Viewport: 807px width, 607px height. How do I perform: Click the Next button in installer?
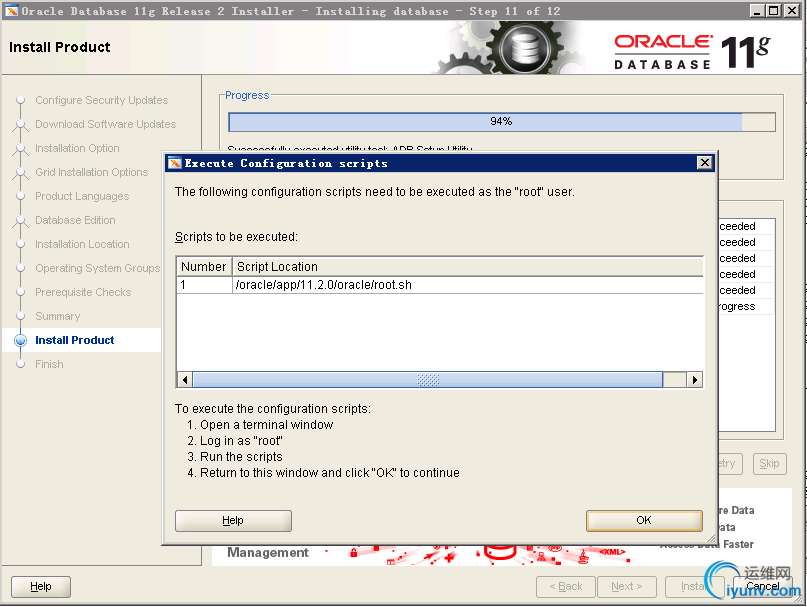(627, 586)
